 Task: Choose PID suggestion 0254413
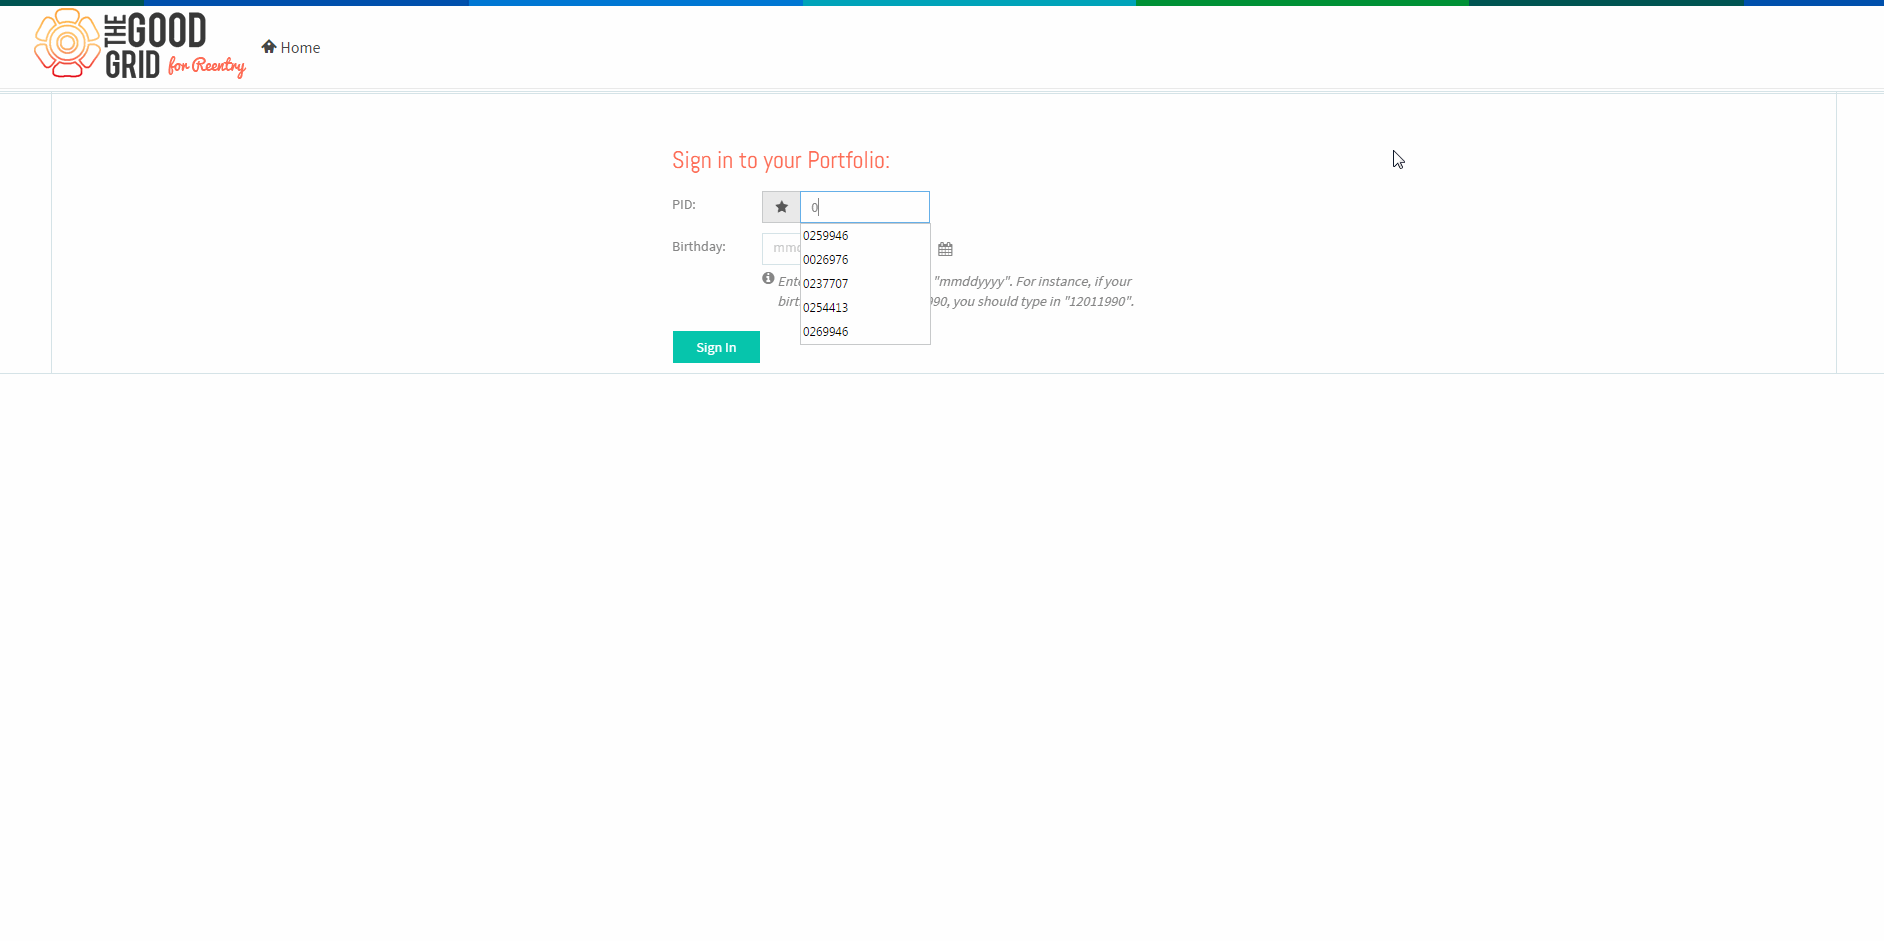click(865, 308)
